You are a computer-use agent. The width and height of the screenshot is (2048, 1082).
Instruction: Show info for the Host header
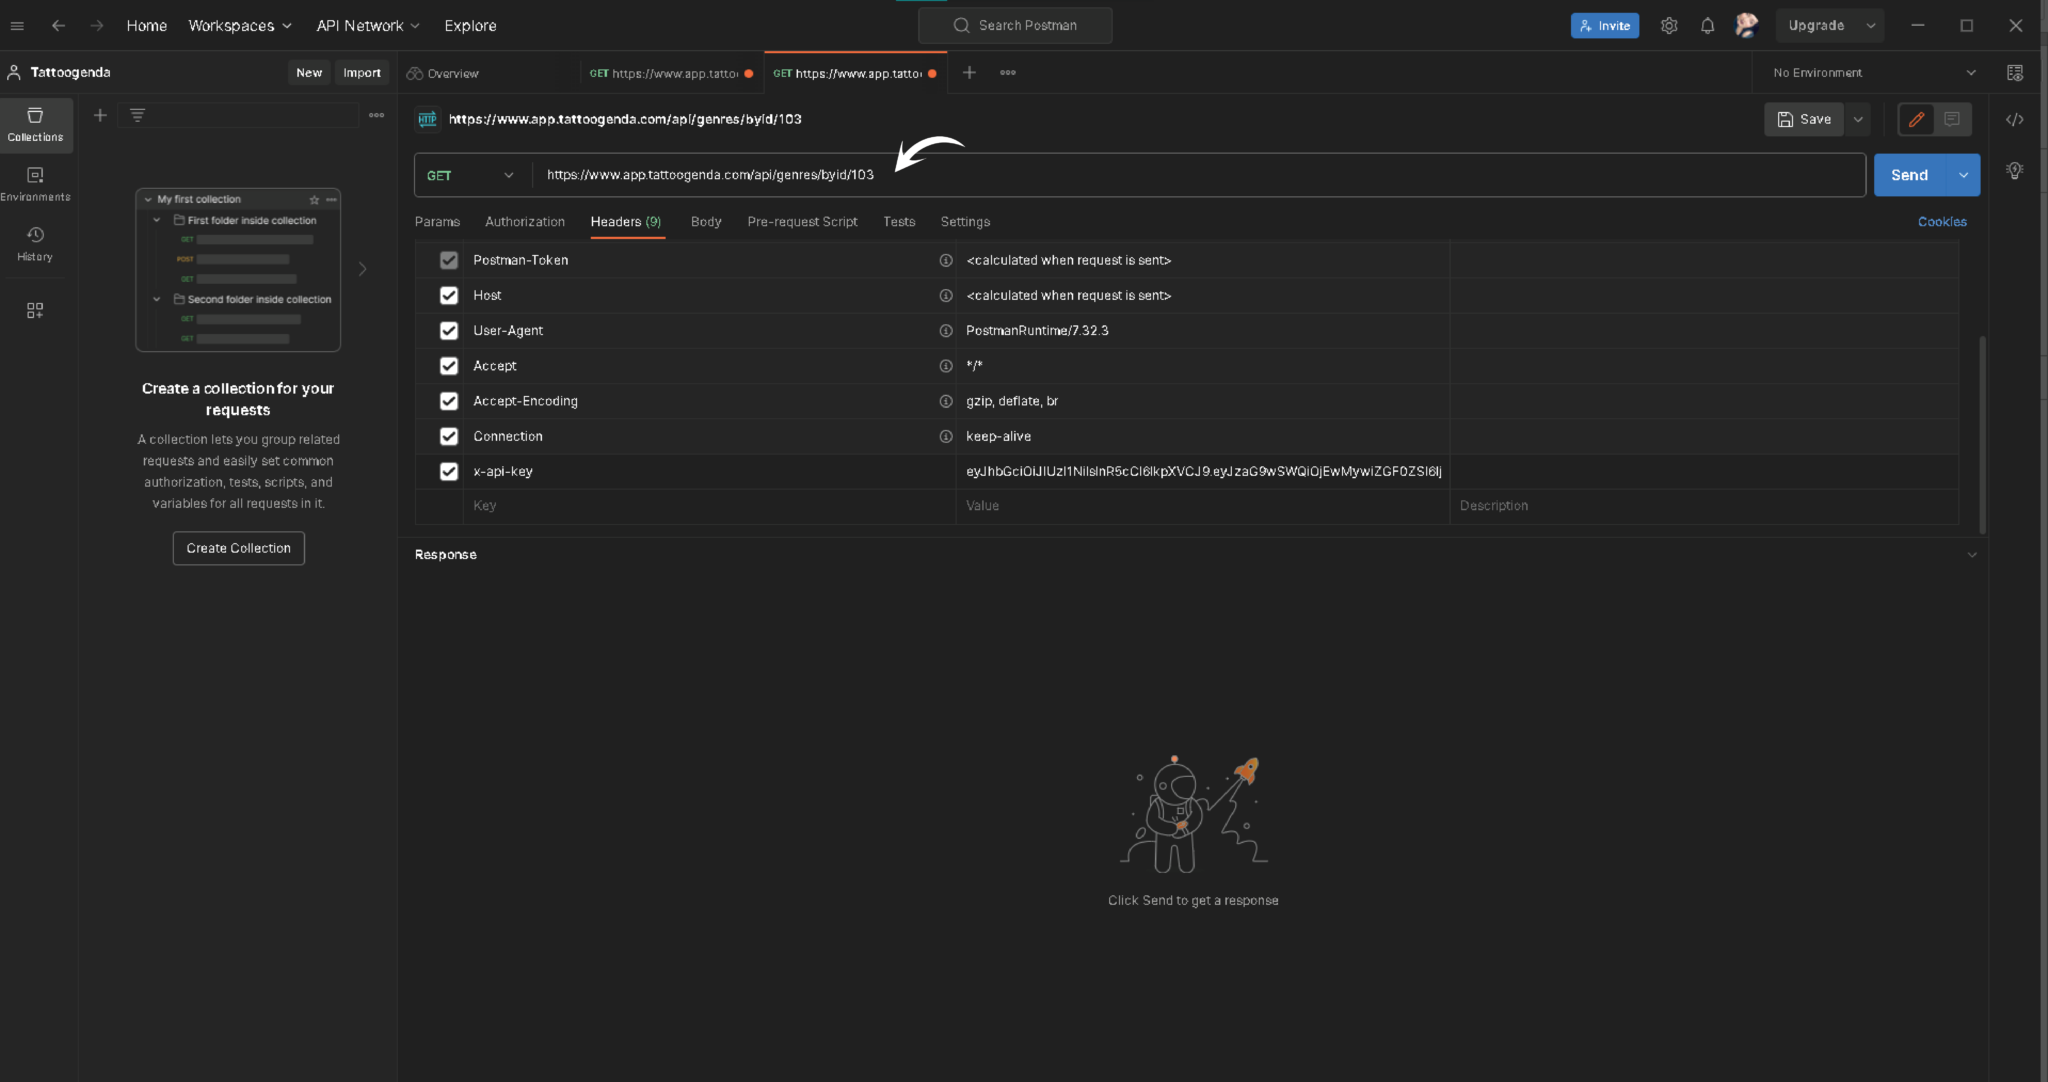(945, 296)
